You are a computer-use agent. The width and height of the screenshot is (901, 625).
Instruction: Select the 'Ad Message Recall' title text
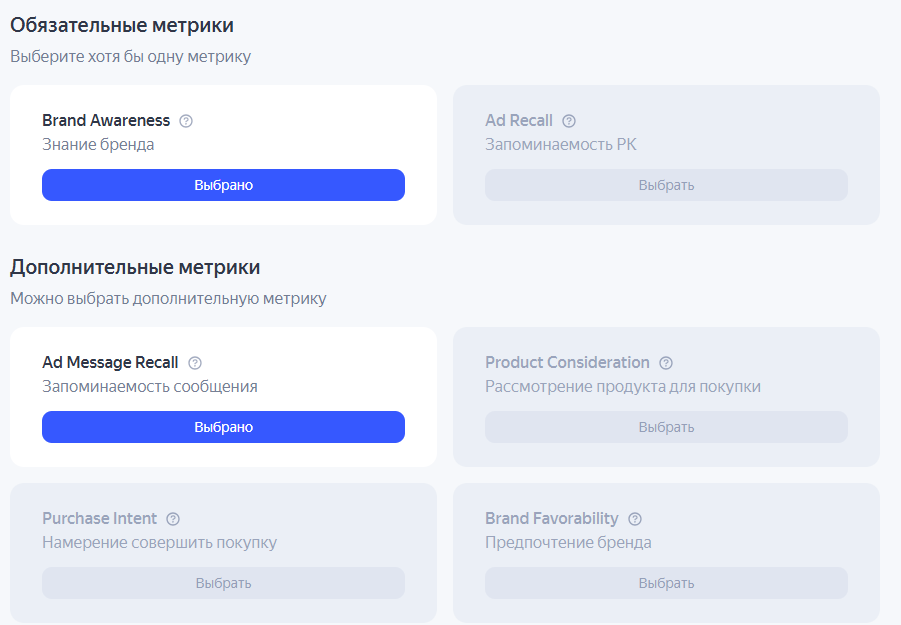point(110,363)
